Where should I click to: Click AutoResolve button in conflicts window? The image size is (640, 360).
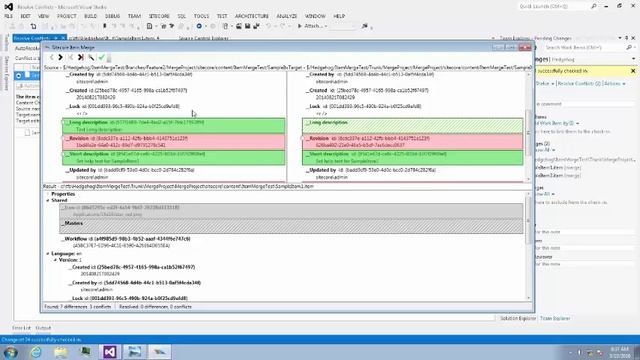[27, 49]
